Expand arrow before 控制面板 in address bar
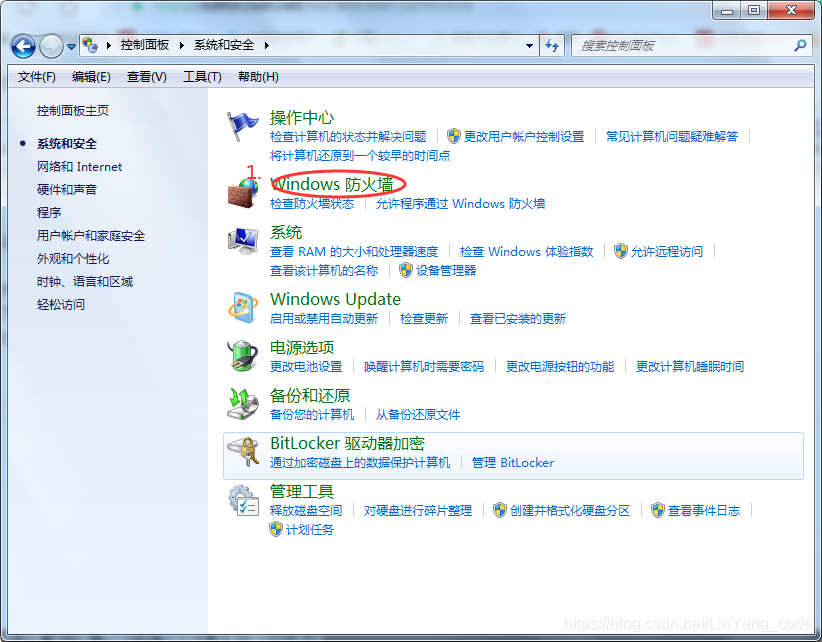 (x=109, y=46)
